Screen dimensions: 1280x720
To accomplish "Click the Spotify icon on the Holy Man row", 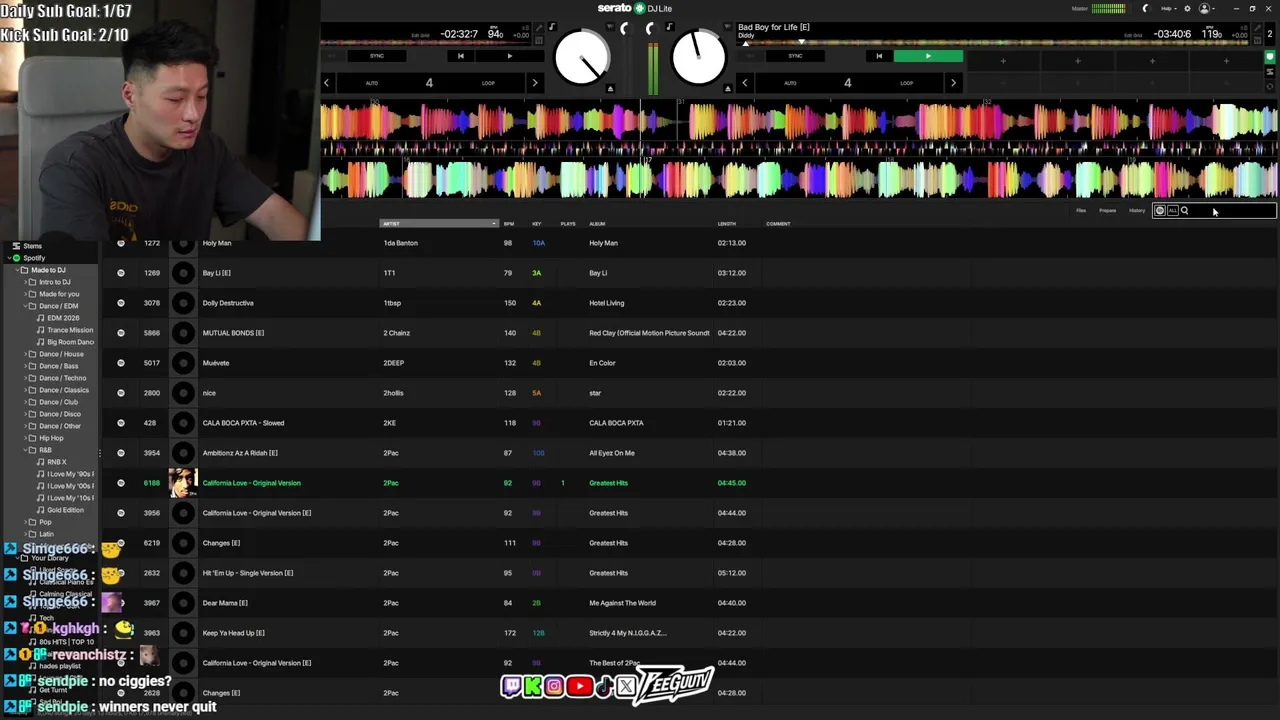I will tap(121, 243).
